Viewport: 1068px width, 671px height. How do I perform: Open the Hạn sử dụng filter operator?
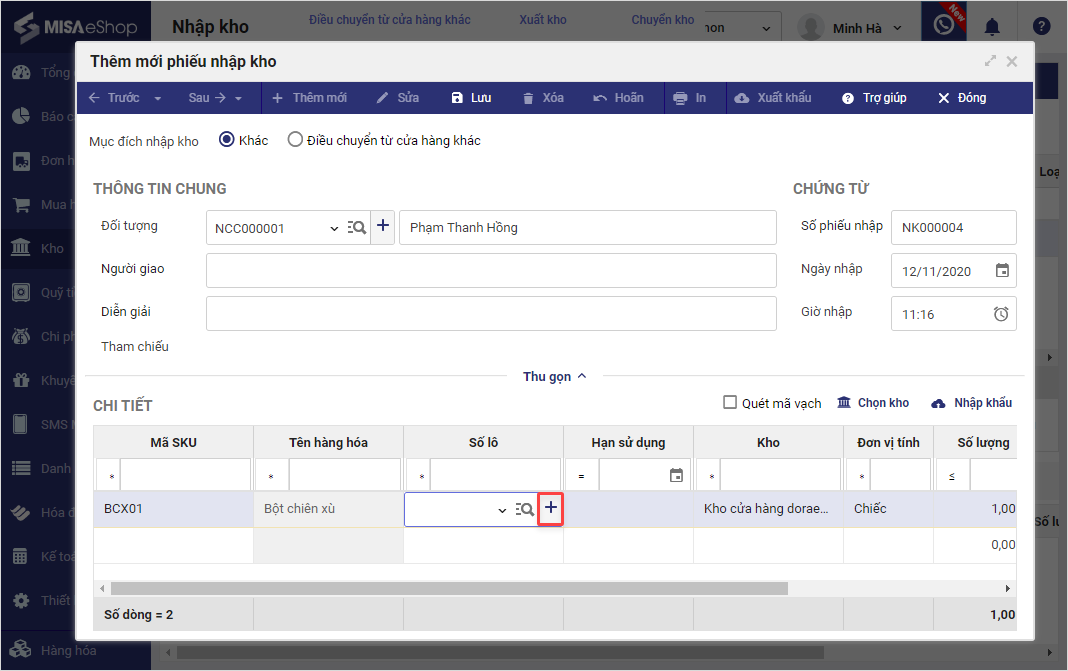(582, 475)
